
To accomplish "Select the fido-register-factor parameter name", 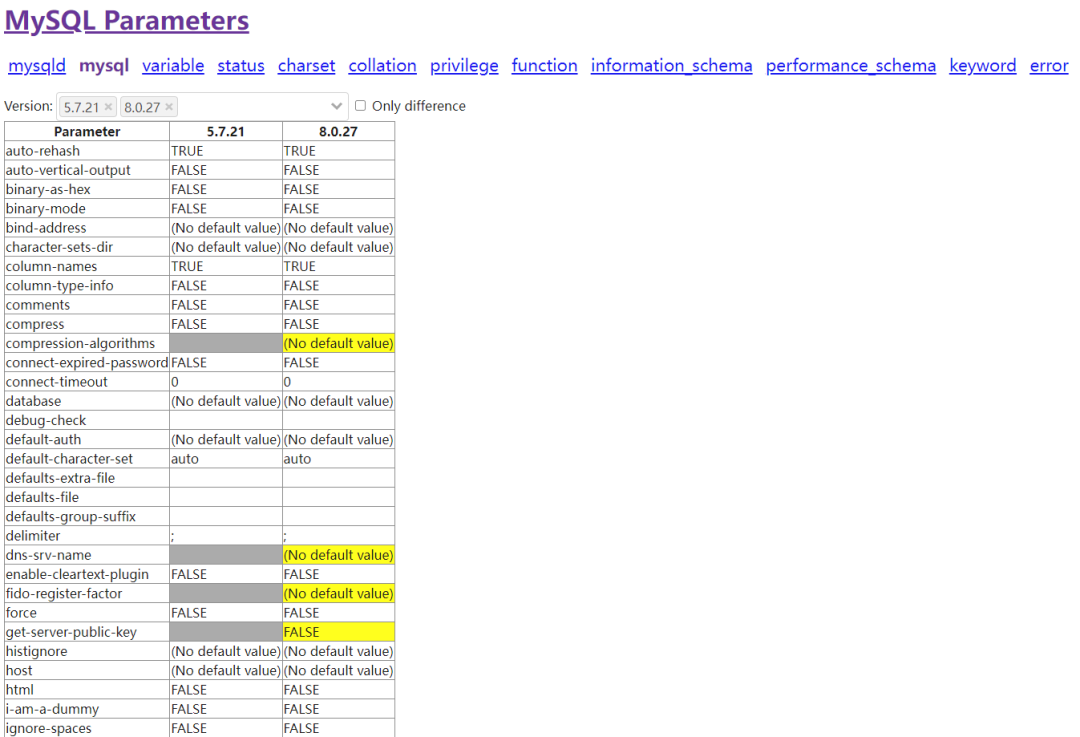I will (x=64, y=594).
